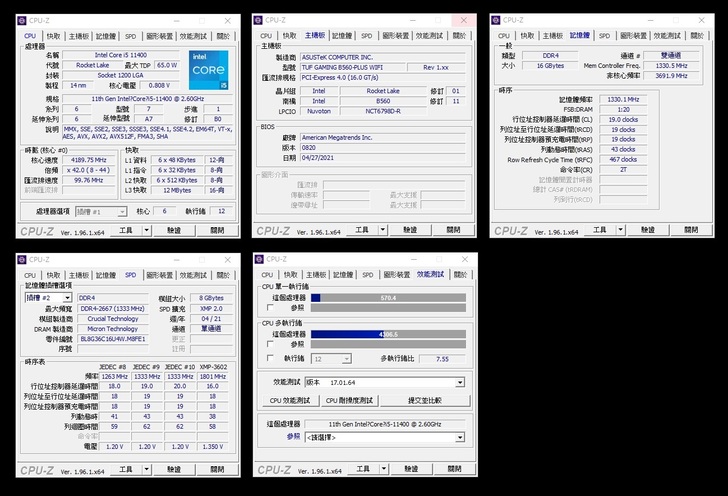Viewport: 728px width, 496px height.
Task: Click 關閉 button in mainboard window
Action: click(x=453, y=229)
